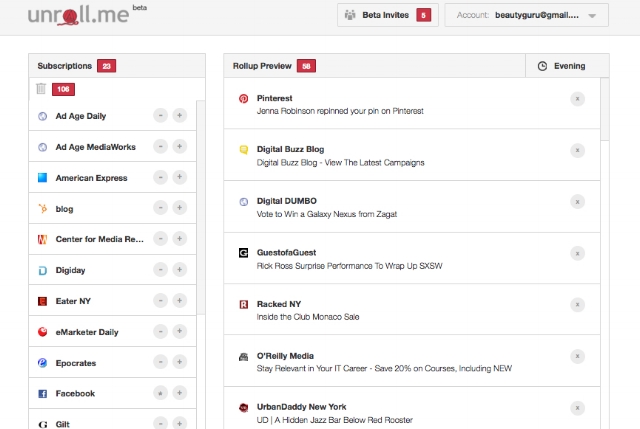Open Inside the Club Monaco Sale email
Image resolution: width=640 pixels, height=429 pixels.
click(308, 317)
